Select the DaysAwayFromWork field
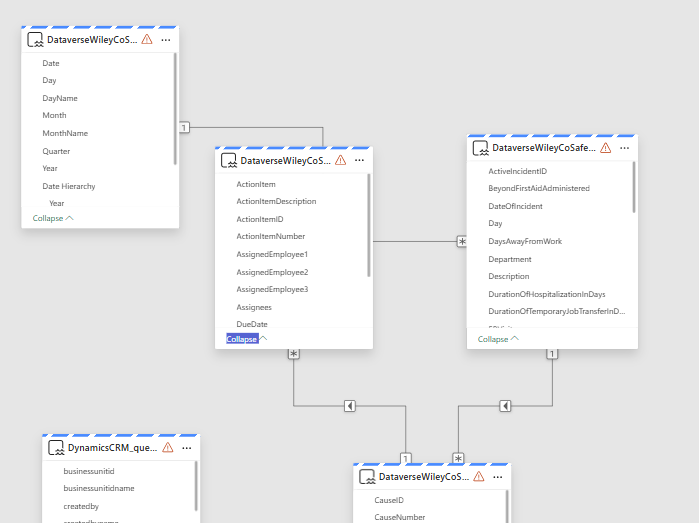 pyautogui.click(x=525, y=241)
